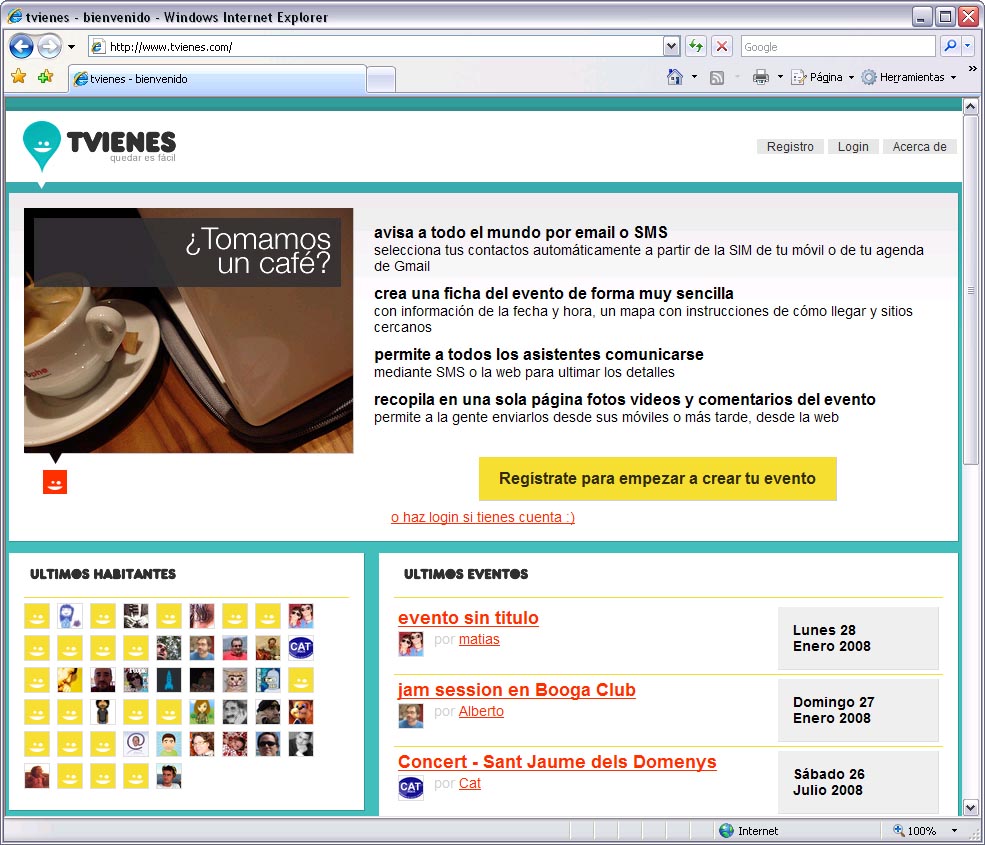Click the browser Forward arrow button
The image size is (985, 845).
tap(49, 46)
